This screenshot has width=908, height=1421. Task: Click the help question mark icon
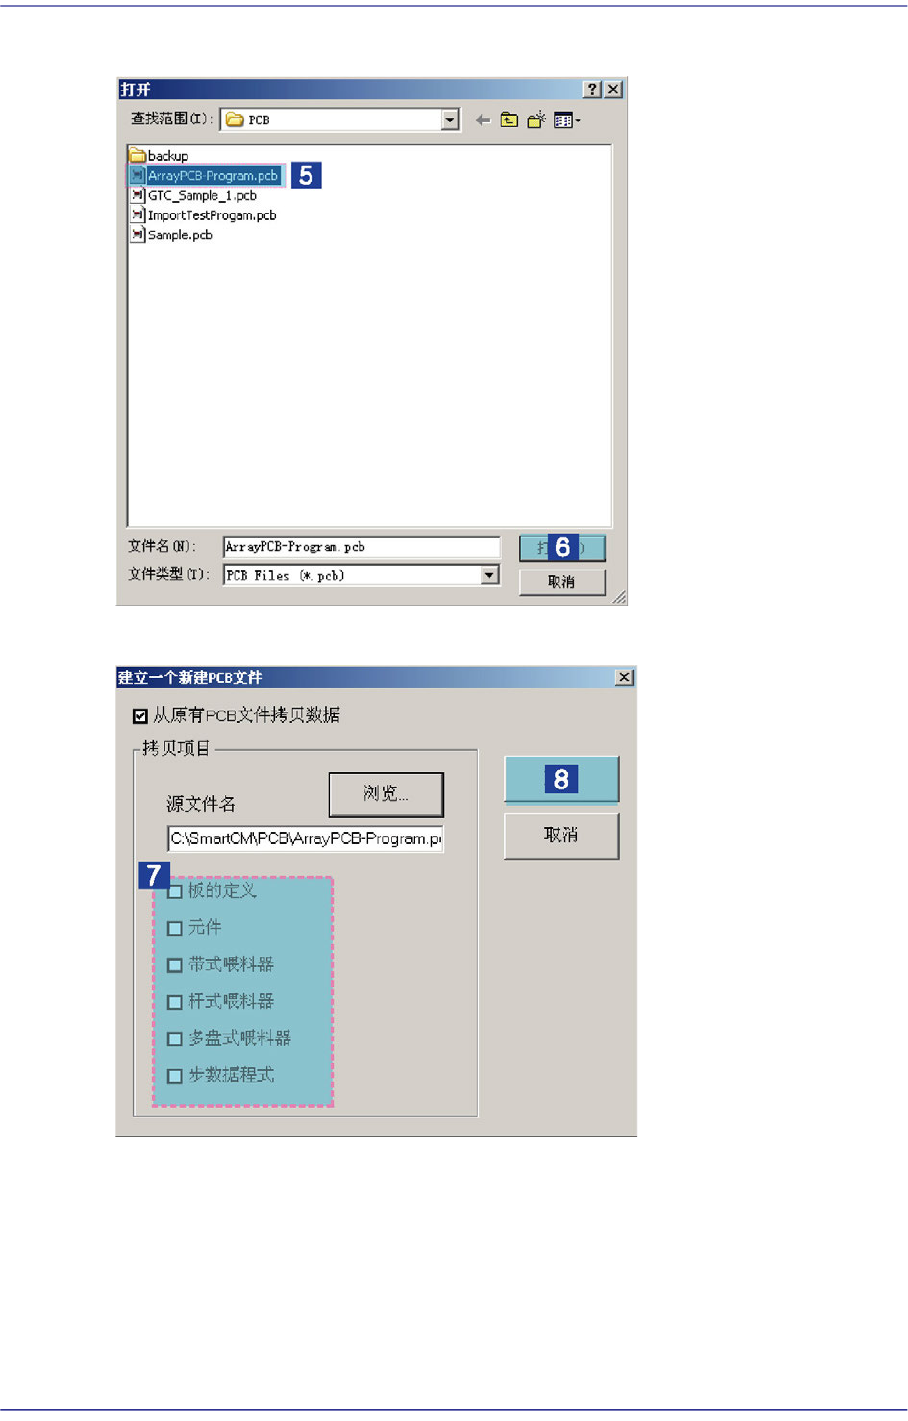coord(593,89)
